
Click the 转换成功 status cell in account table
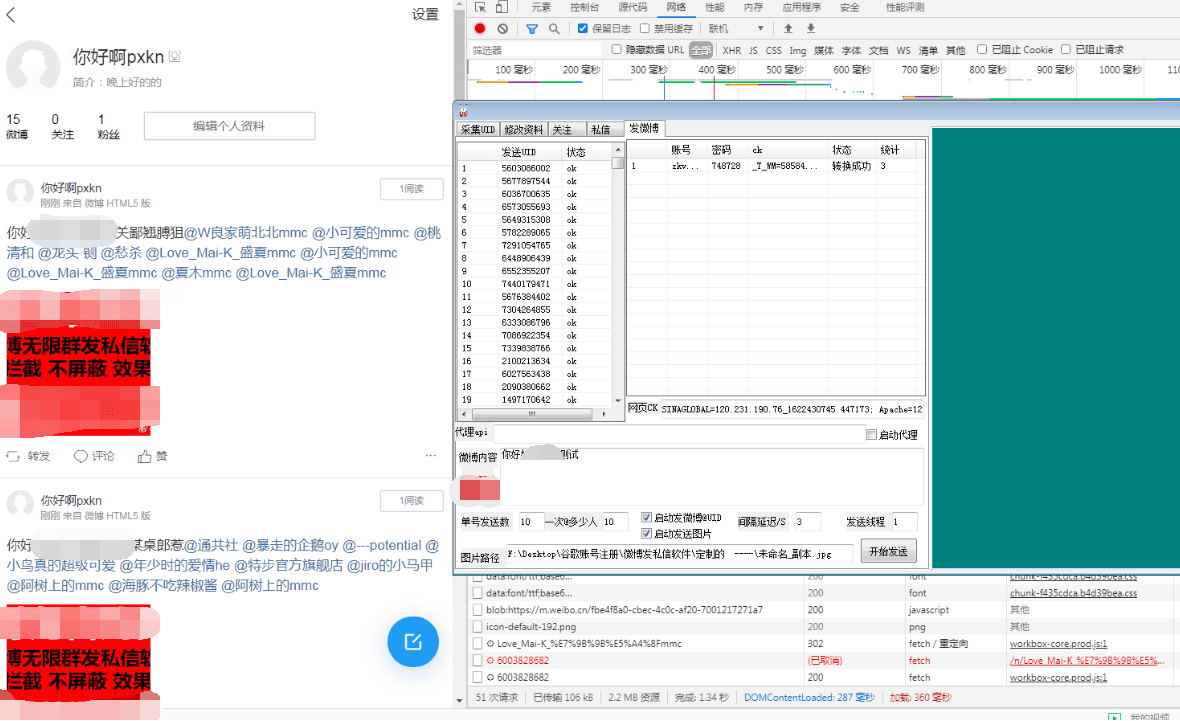tap(851, 166)
